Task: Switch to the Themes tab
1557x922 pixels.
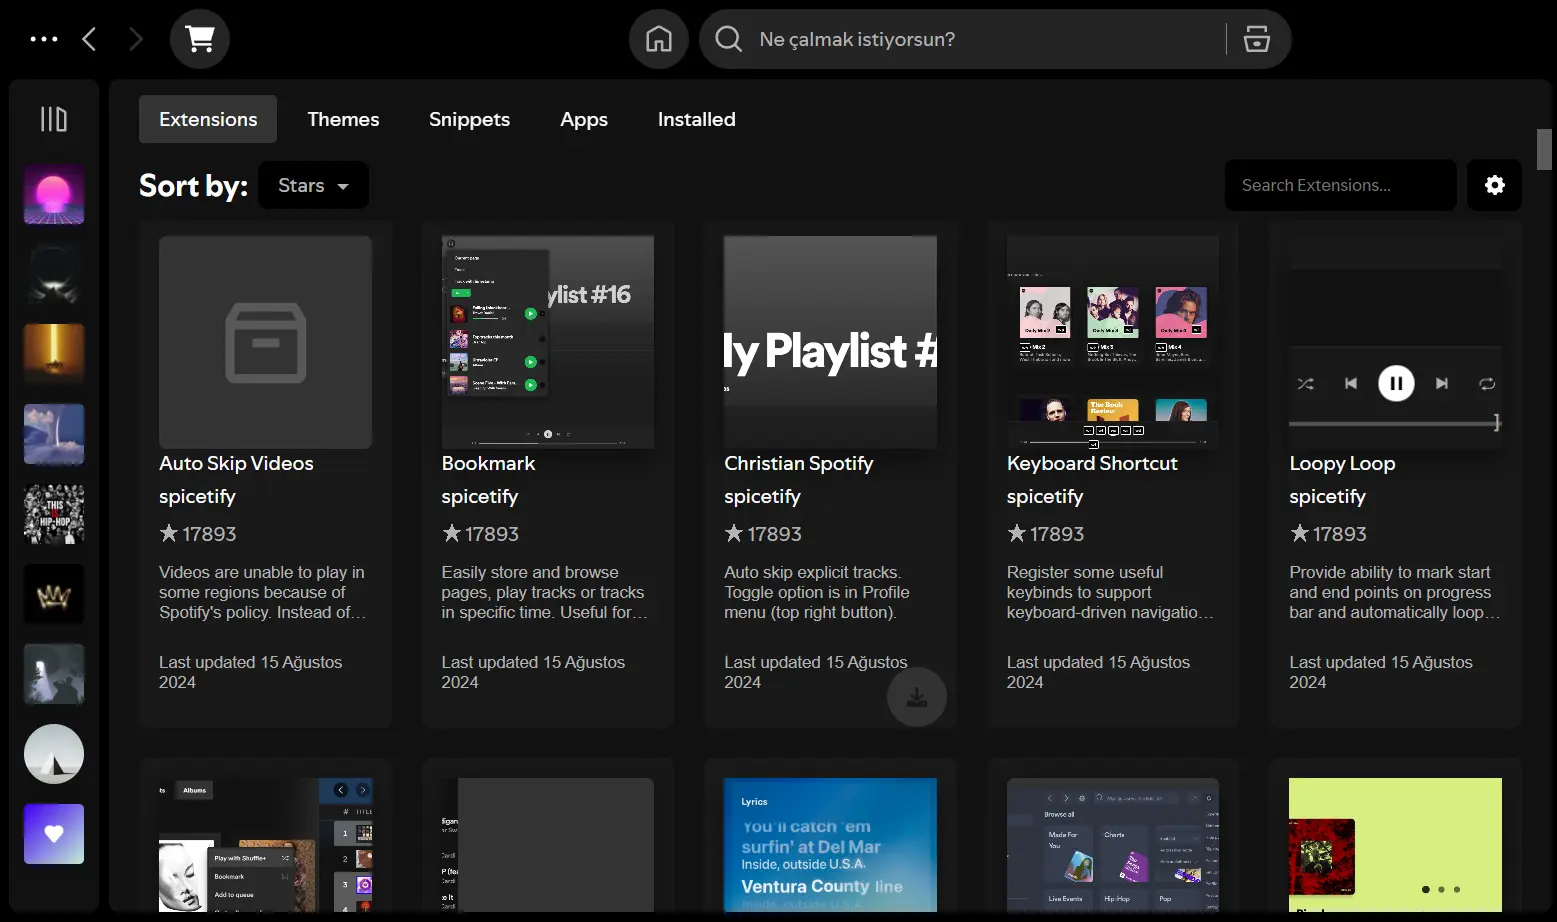Action: coord(343,119)
